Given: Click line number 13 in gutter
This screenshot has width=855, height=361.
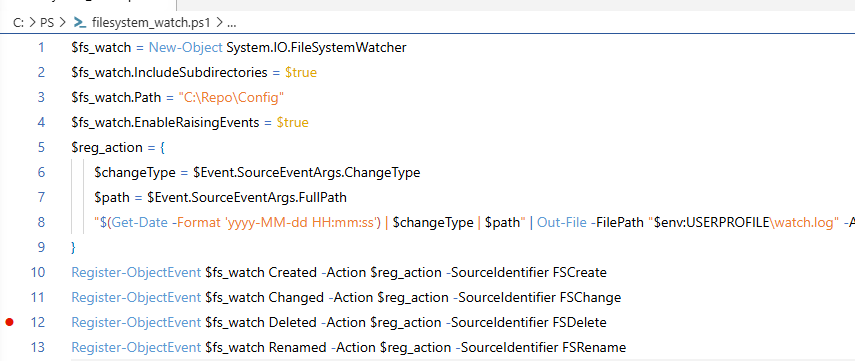Looking at the screenshot, I should (38, 347).
